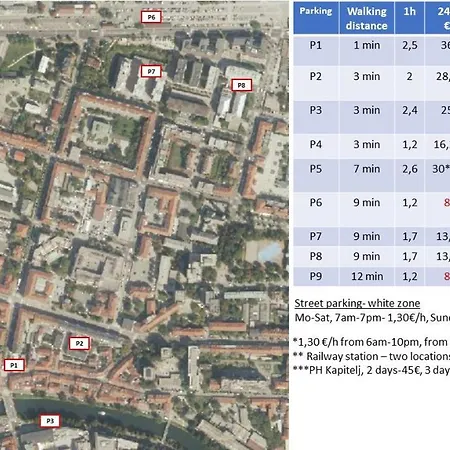Screen dimensions: 450x450
Task: Select the PH Kapitelj footnote line
Action: point(371,370)
